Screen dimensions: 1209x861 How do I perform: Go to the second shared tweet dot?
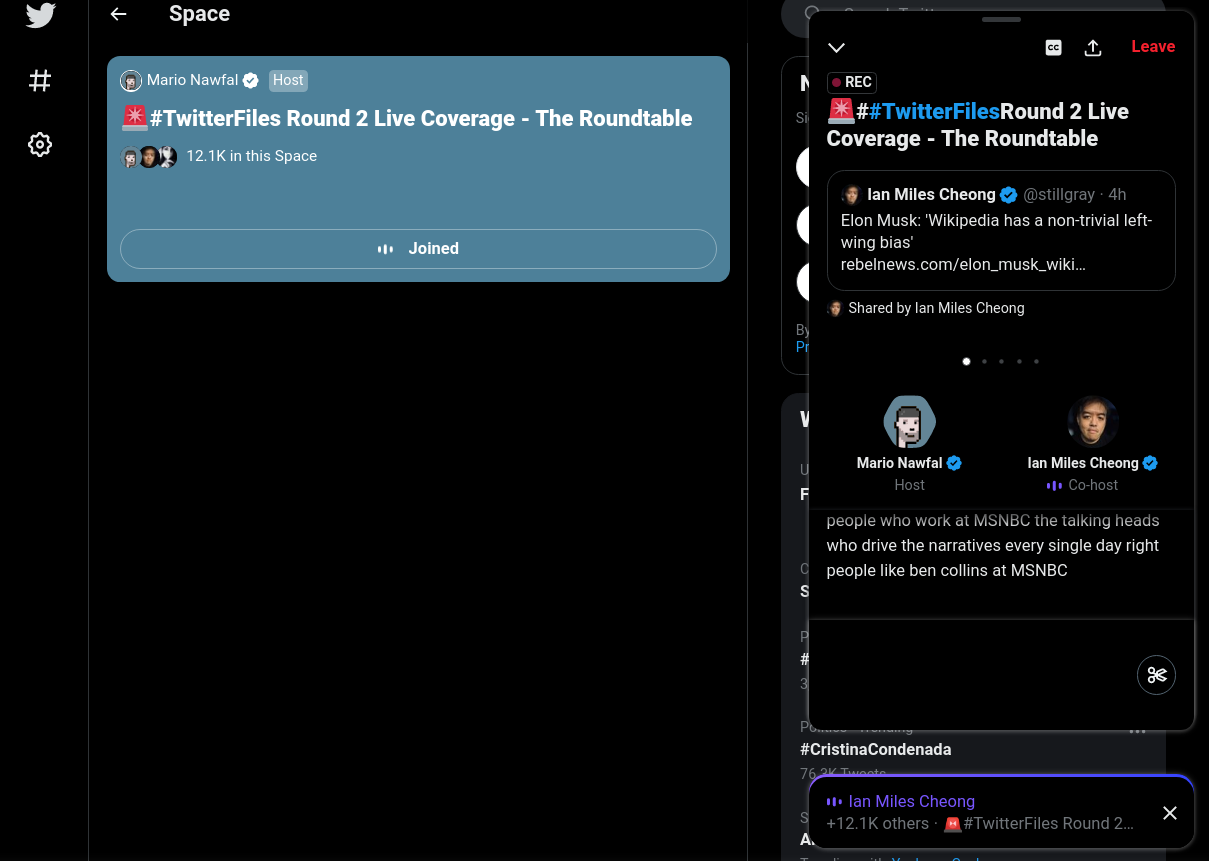click(x=984, y=361)
